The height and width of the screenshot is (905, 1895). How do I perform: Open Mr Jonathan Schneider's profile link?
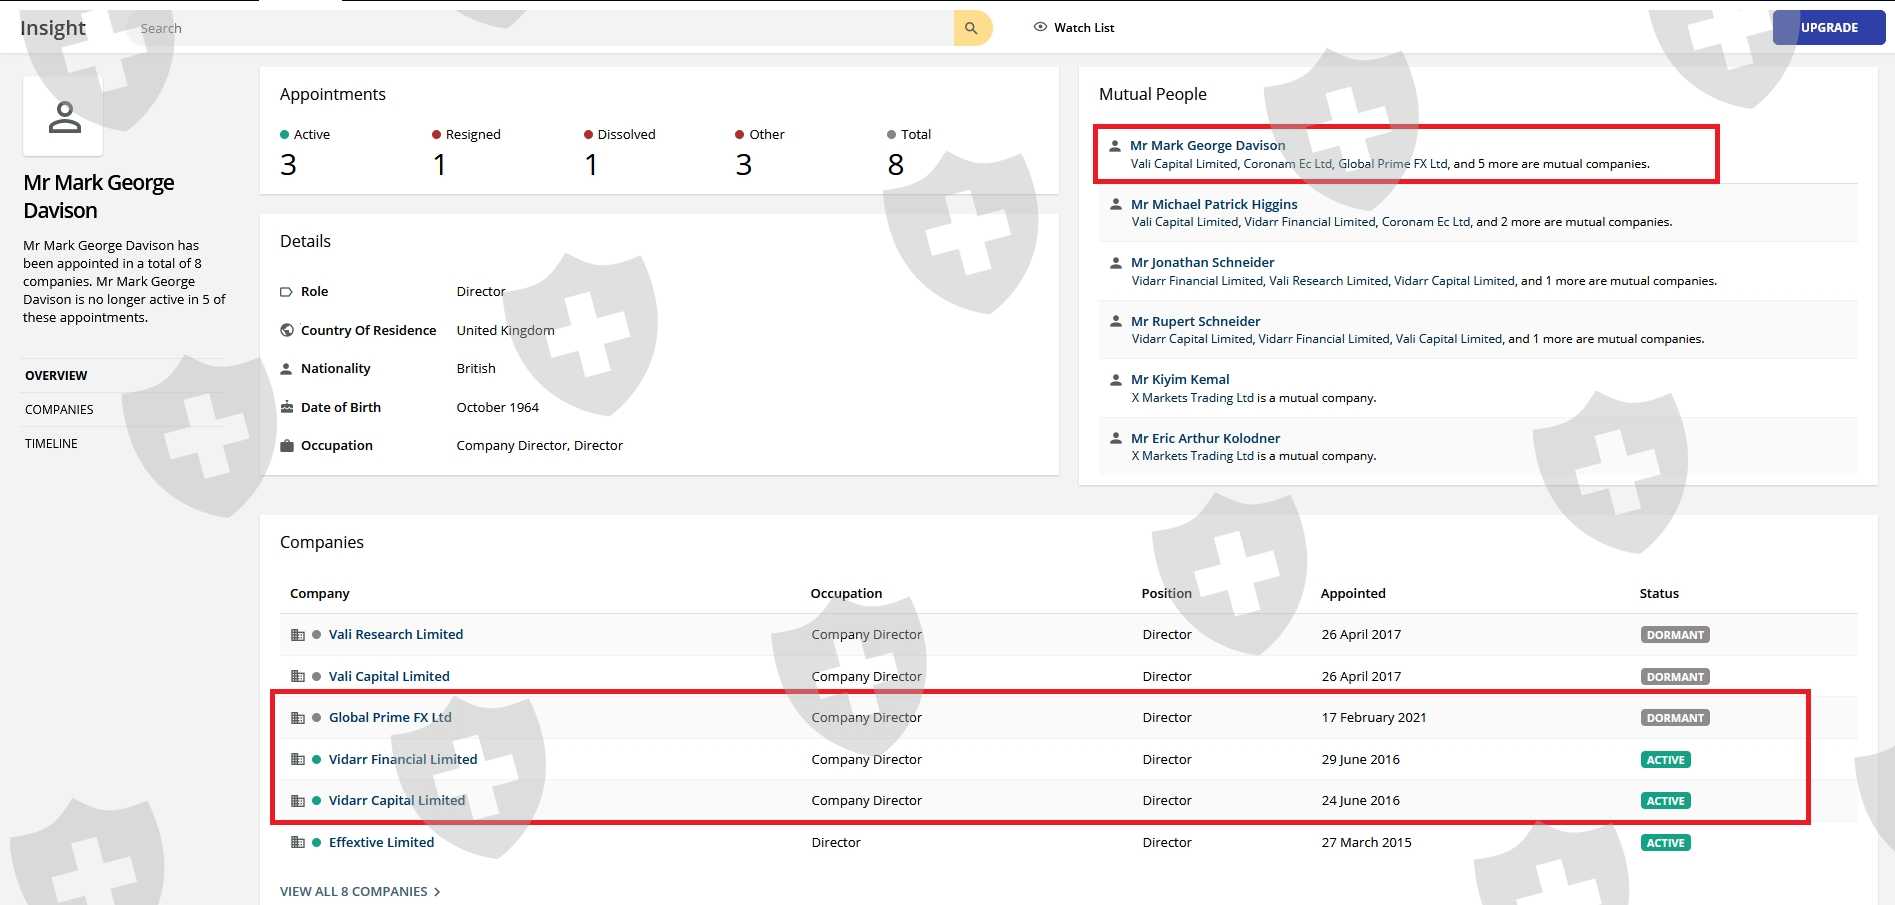(x=1202, y=263)
